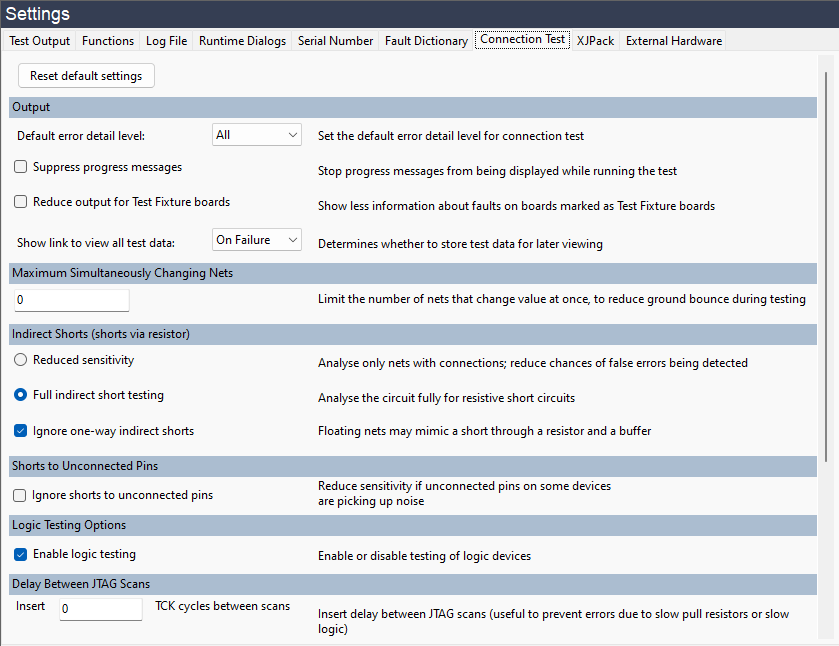The height and width of the screenshot is (646, 839).
Task: Open the Log File tab
Action: click(x=166, y=41)
